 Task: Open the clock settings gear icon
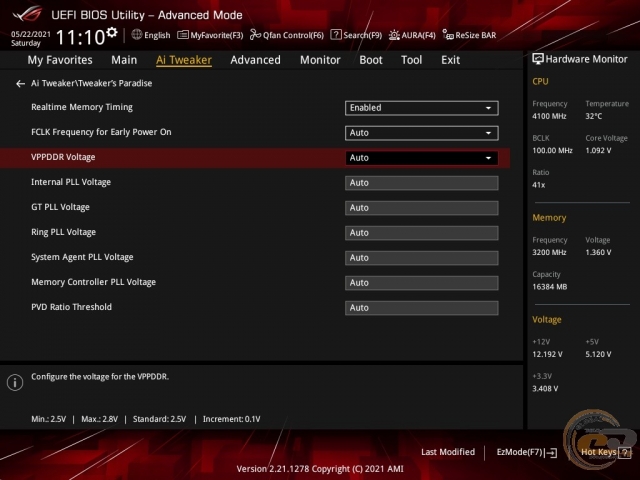coord(111,32)
